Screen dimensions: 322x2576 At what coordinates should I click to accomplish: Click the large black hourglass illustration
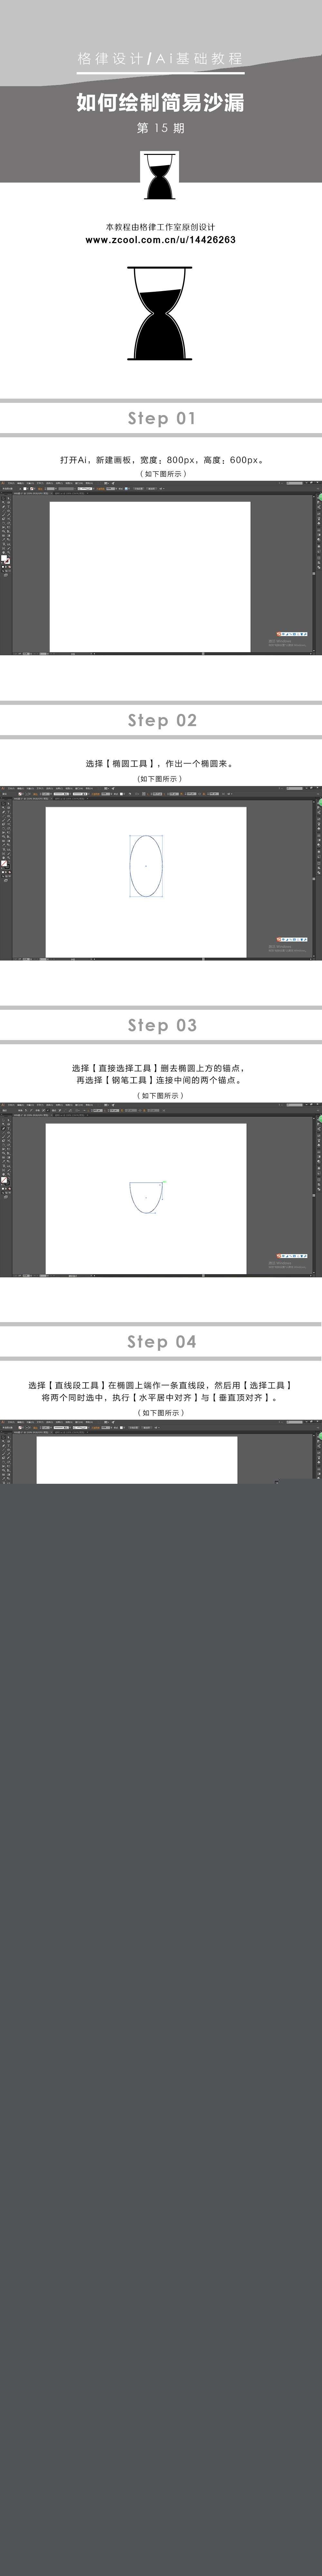pyautogui.click(x=160, y=313)
